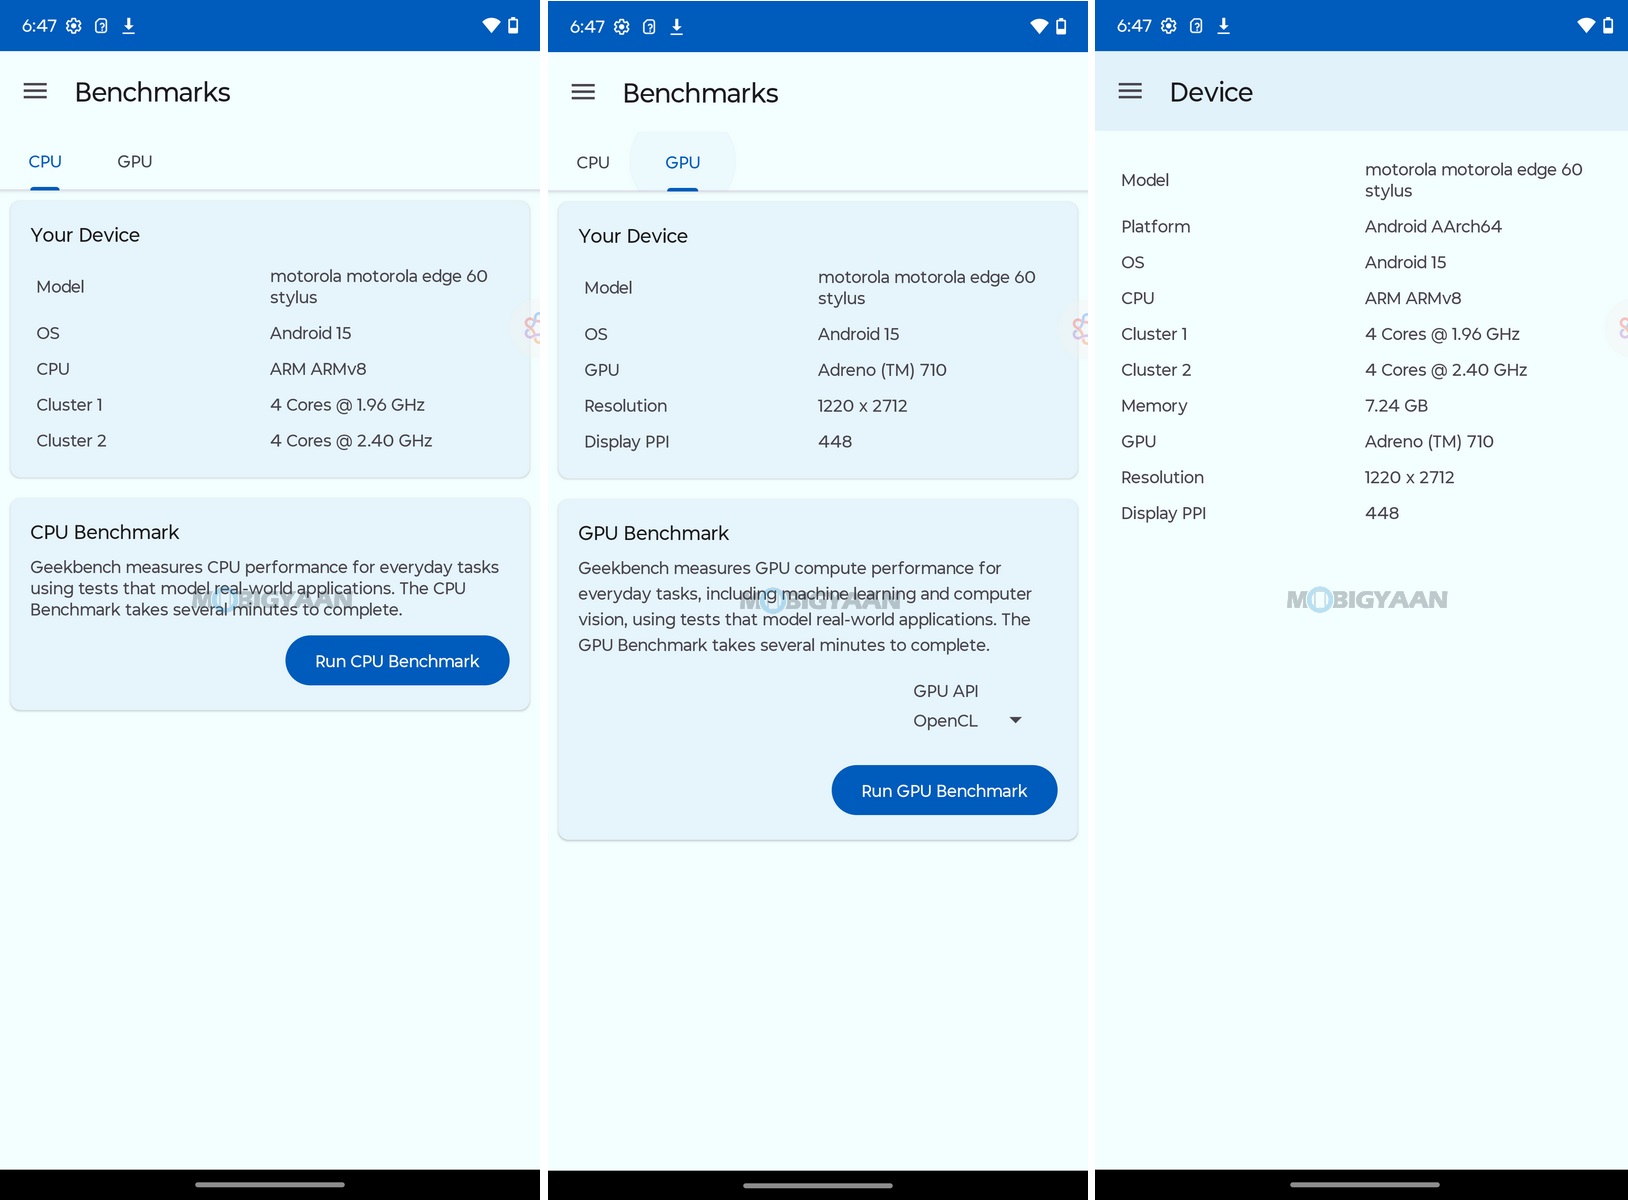This screenshot has height=1200, width=1628.
Task: Open the GPU API OpenCL dropdown
Action: 967,720
